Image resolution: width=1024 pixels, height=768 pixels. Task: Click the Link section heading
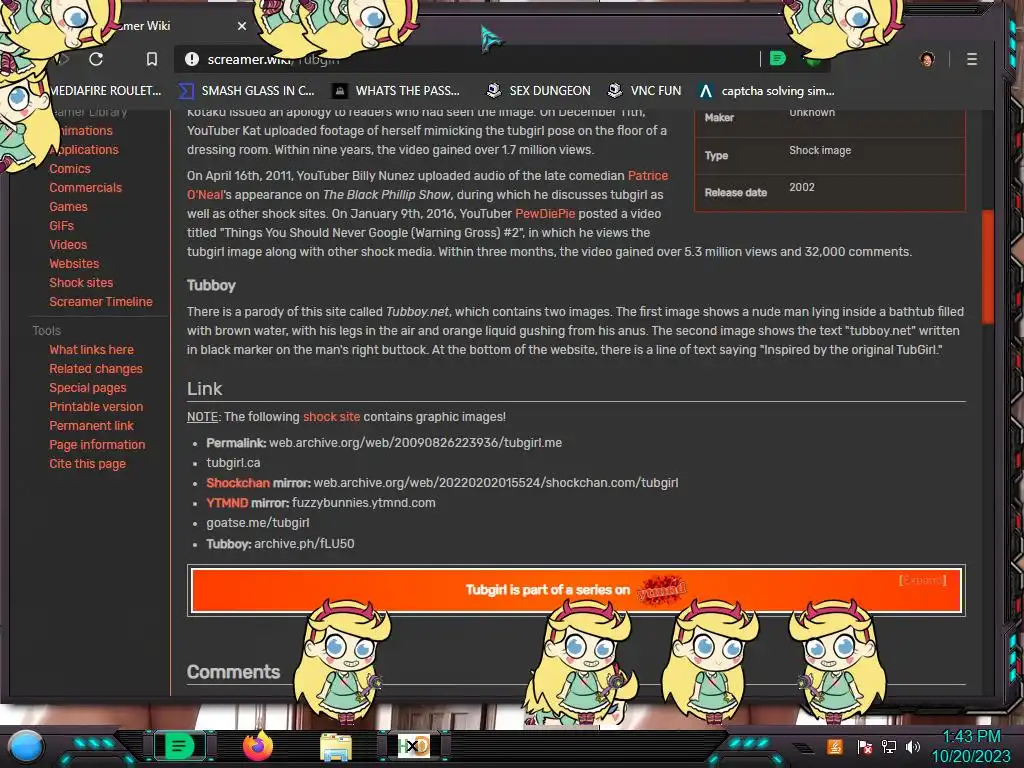204,389
